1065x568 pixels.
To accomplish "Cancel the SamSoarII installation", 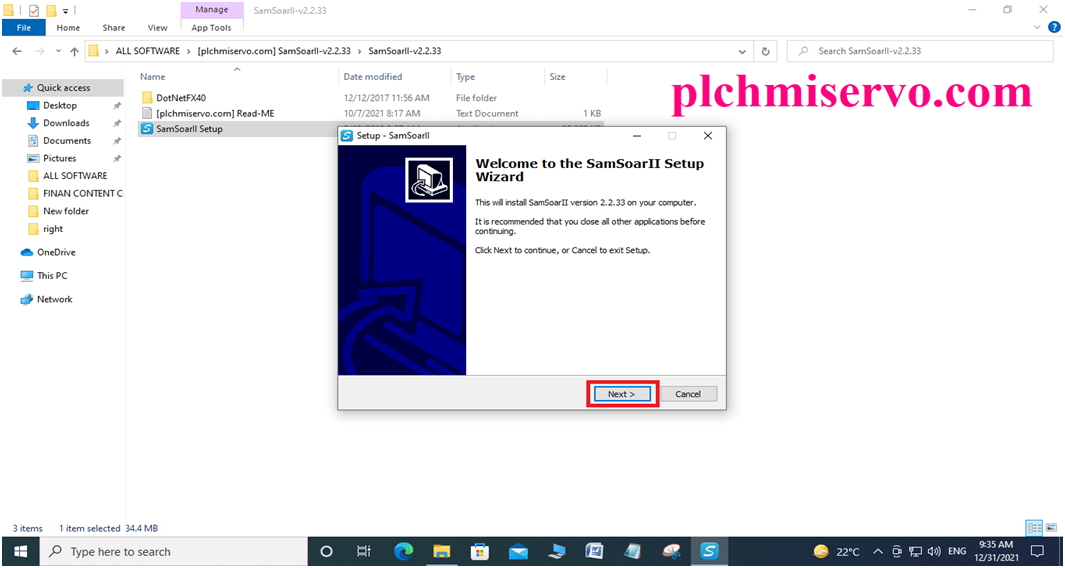I will [688, 394].
